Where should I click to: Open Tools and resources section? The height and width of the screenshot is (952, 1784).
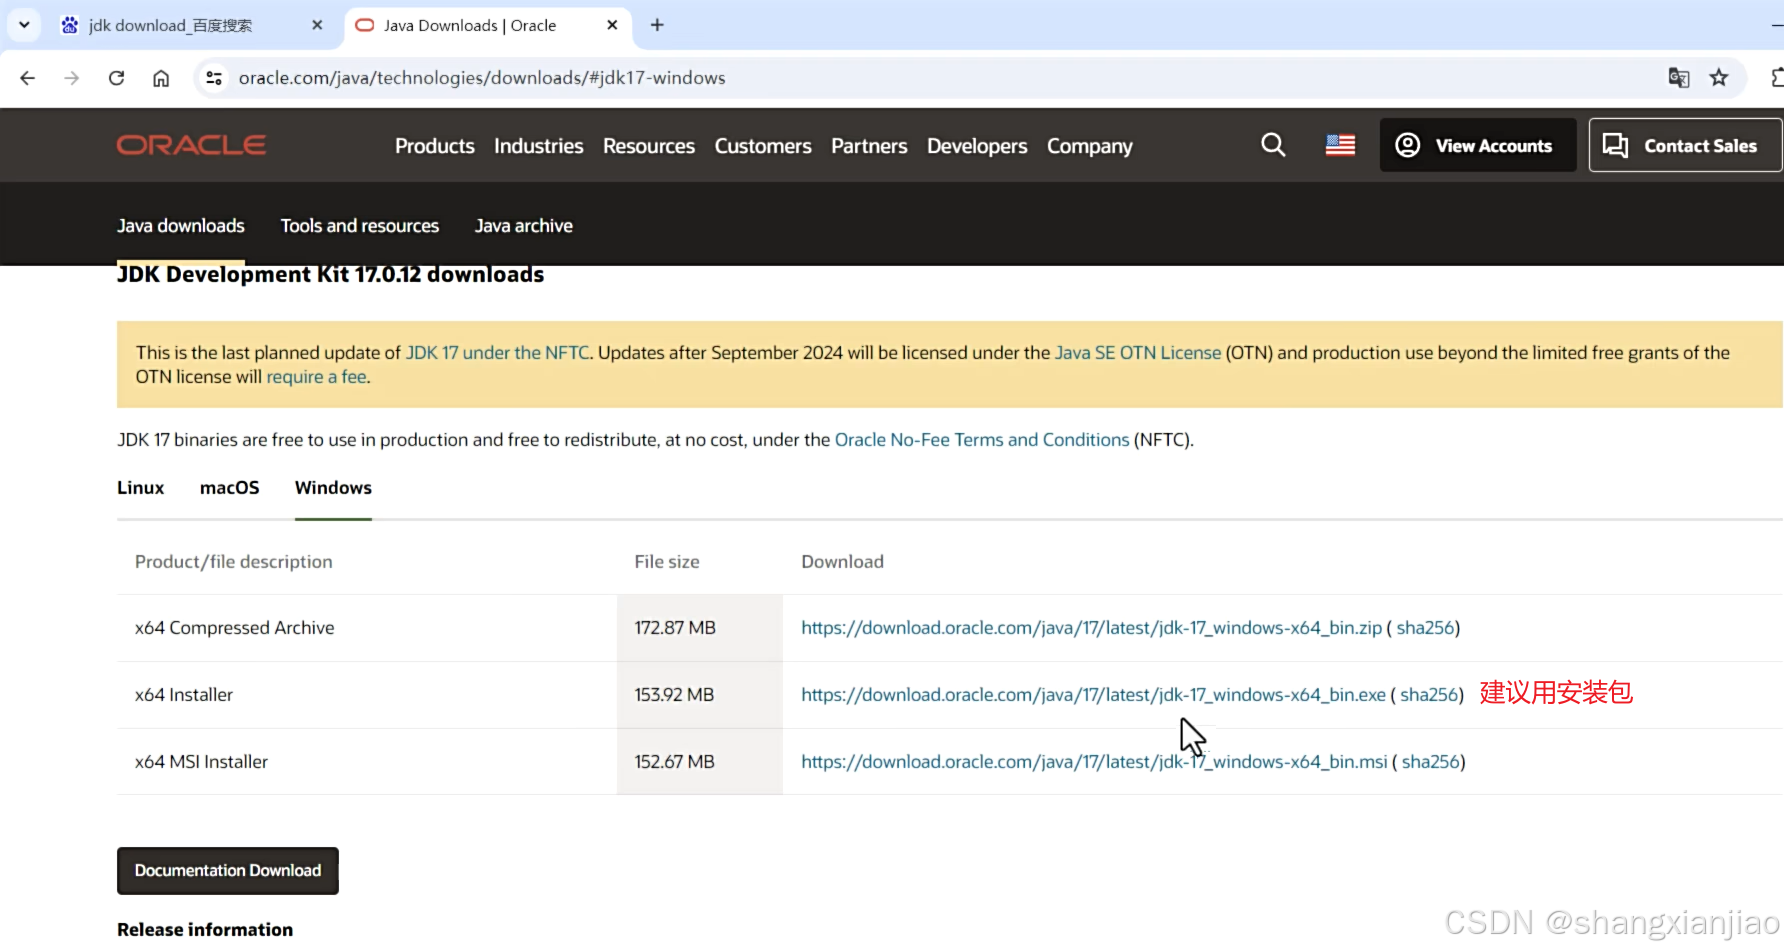click(360, 226)
